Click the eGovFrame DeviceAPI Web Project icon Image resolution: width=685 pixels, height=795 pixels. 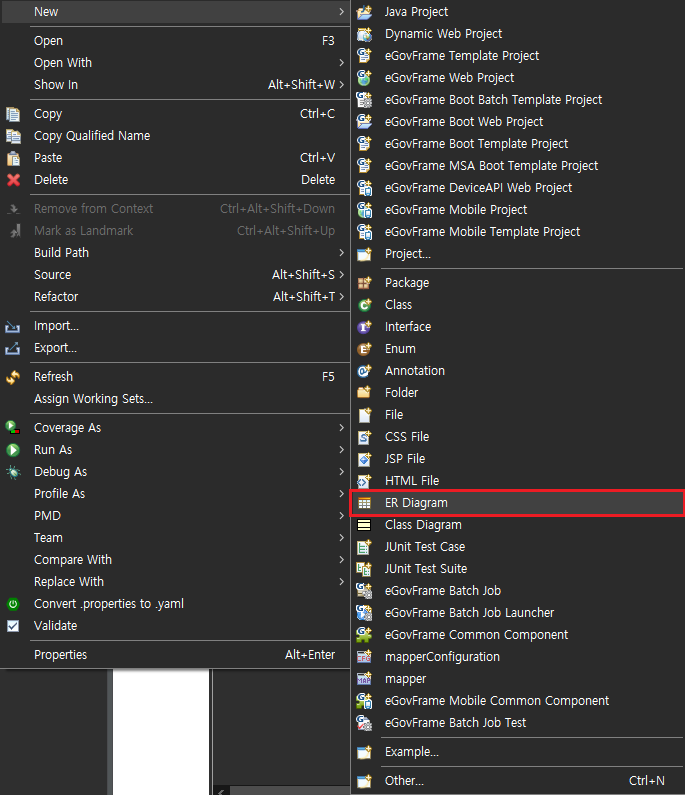(364, 188)
